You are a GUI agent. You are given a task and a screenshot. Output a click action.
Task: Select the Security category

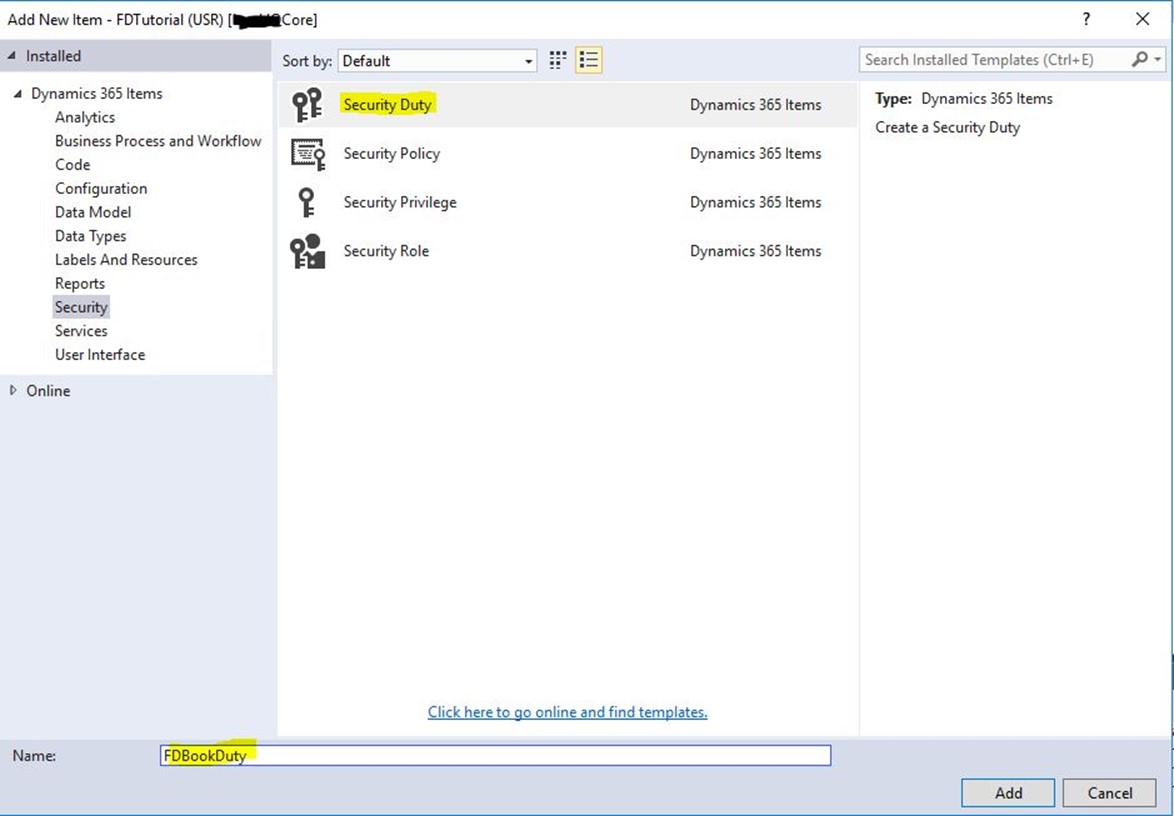pos(81,307)
